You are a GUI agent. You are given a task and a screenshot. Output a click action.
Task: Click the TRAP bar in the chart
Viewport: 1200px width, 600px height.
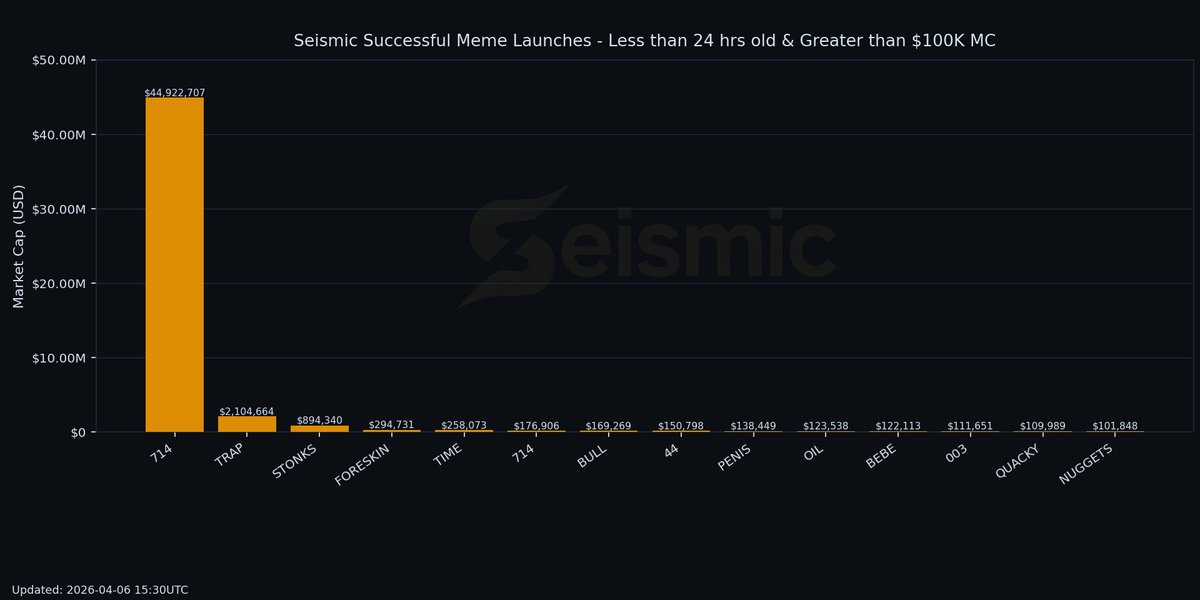click(x=247, y=422)
